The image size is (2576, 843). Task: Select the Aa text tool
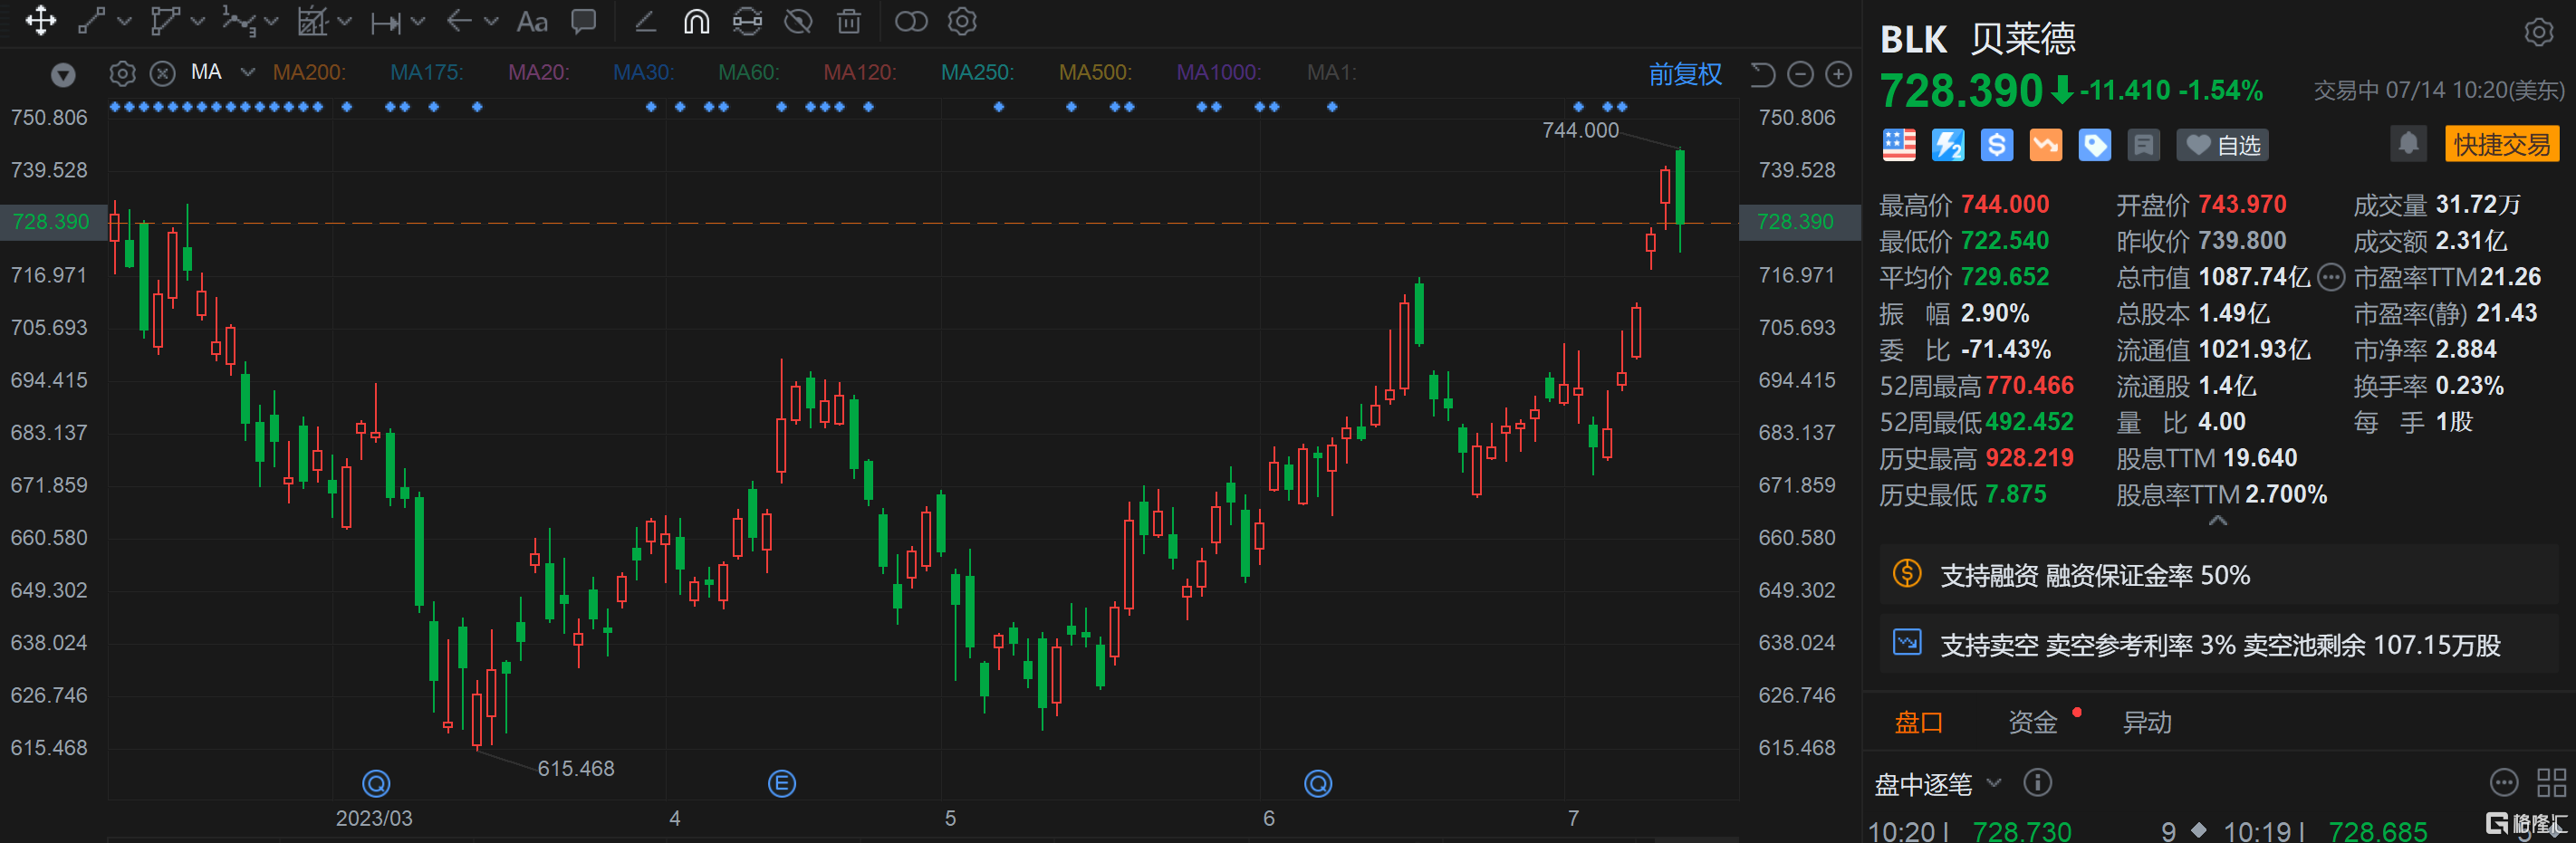[x=532, y=22]
